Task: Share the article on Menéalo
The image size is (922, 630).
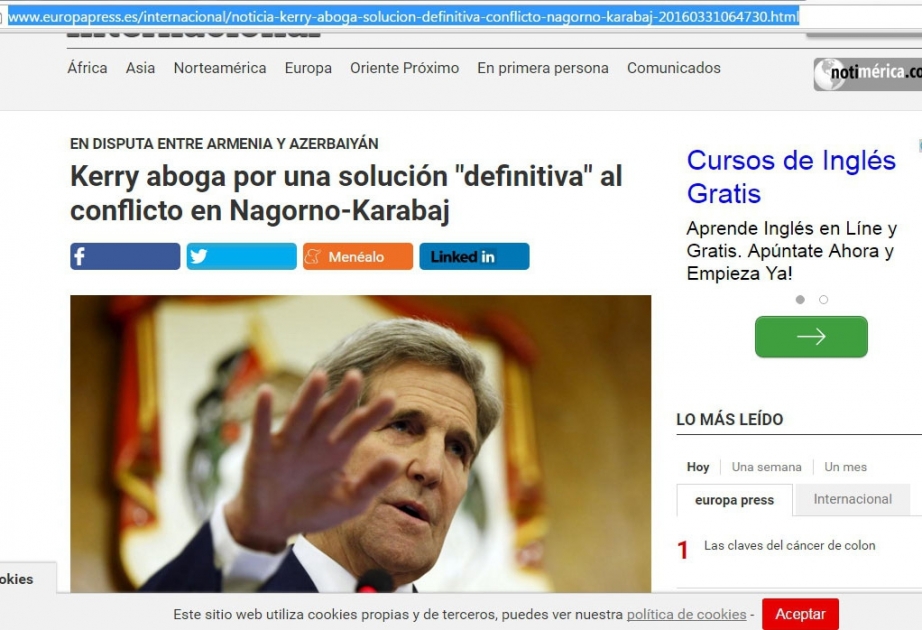Action: tap(358, 256)
